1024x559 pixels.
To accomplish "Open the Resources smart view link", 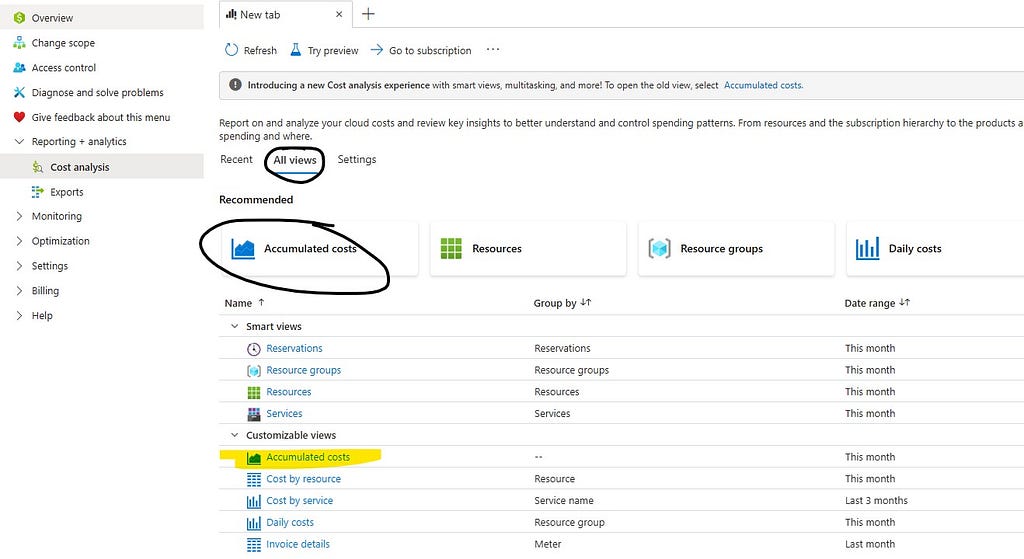I will tap(289, 392).
